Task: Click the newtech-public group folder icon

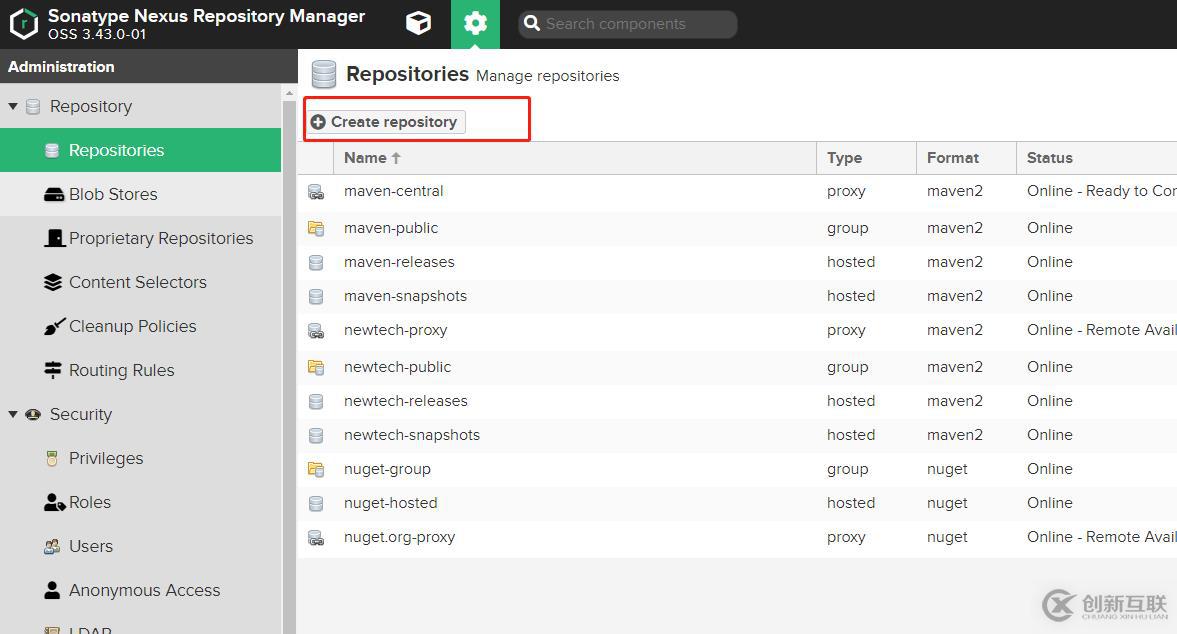Action: coord(316,367)
